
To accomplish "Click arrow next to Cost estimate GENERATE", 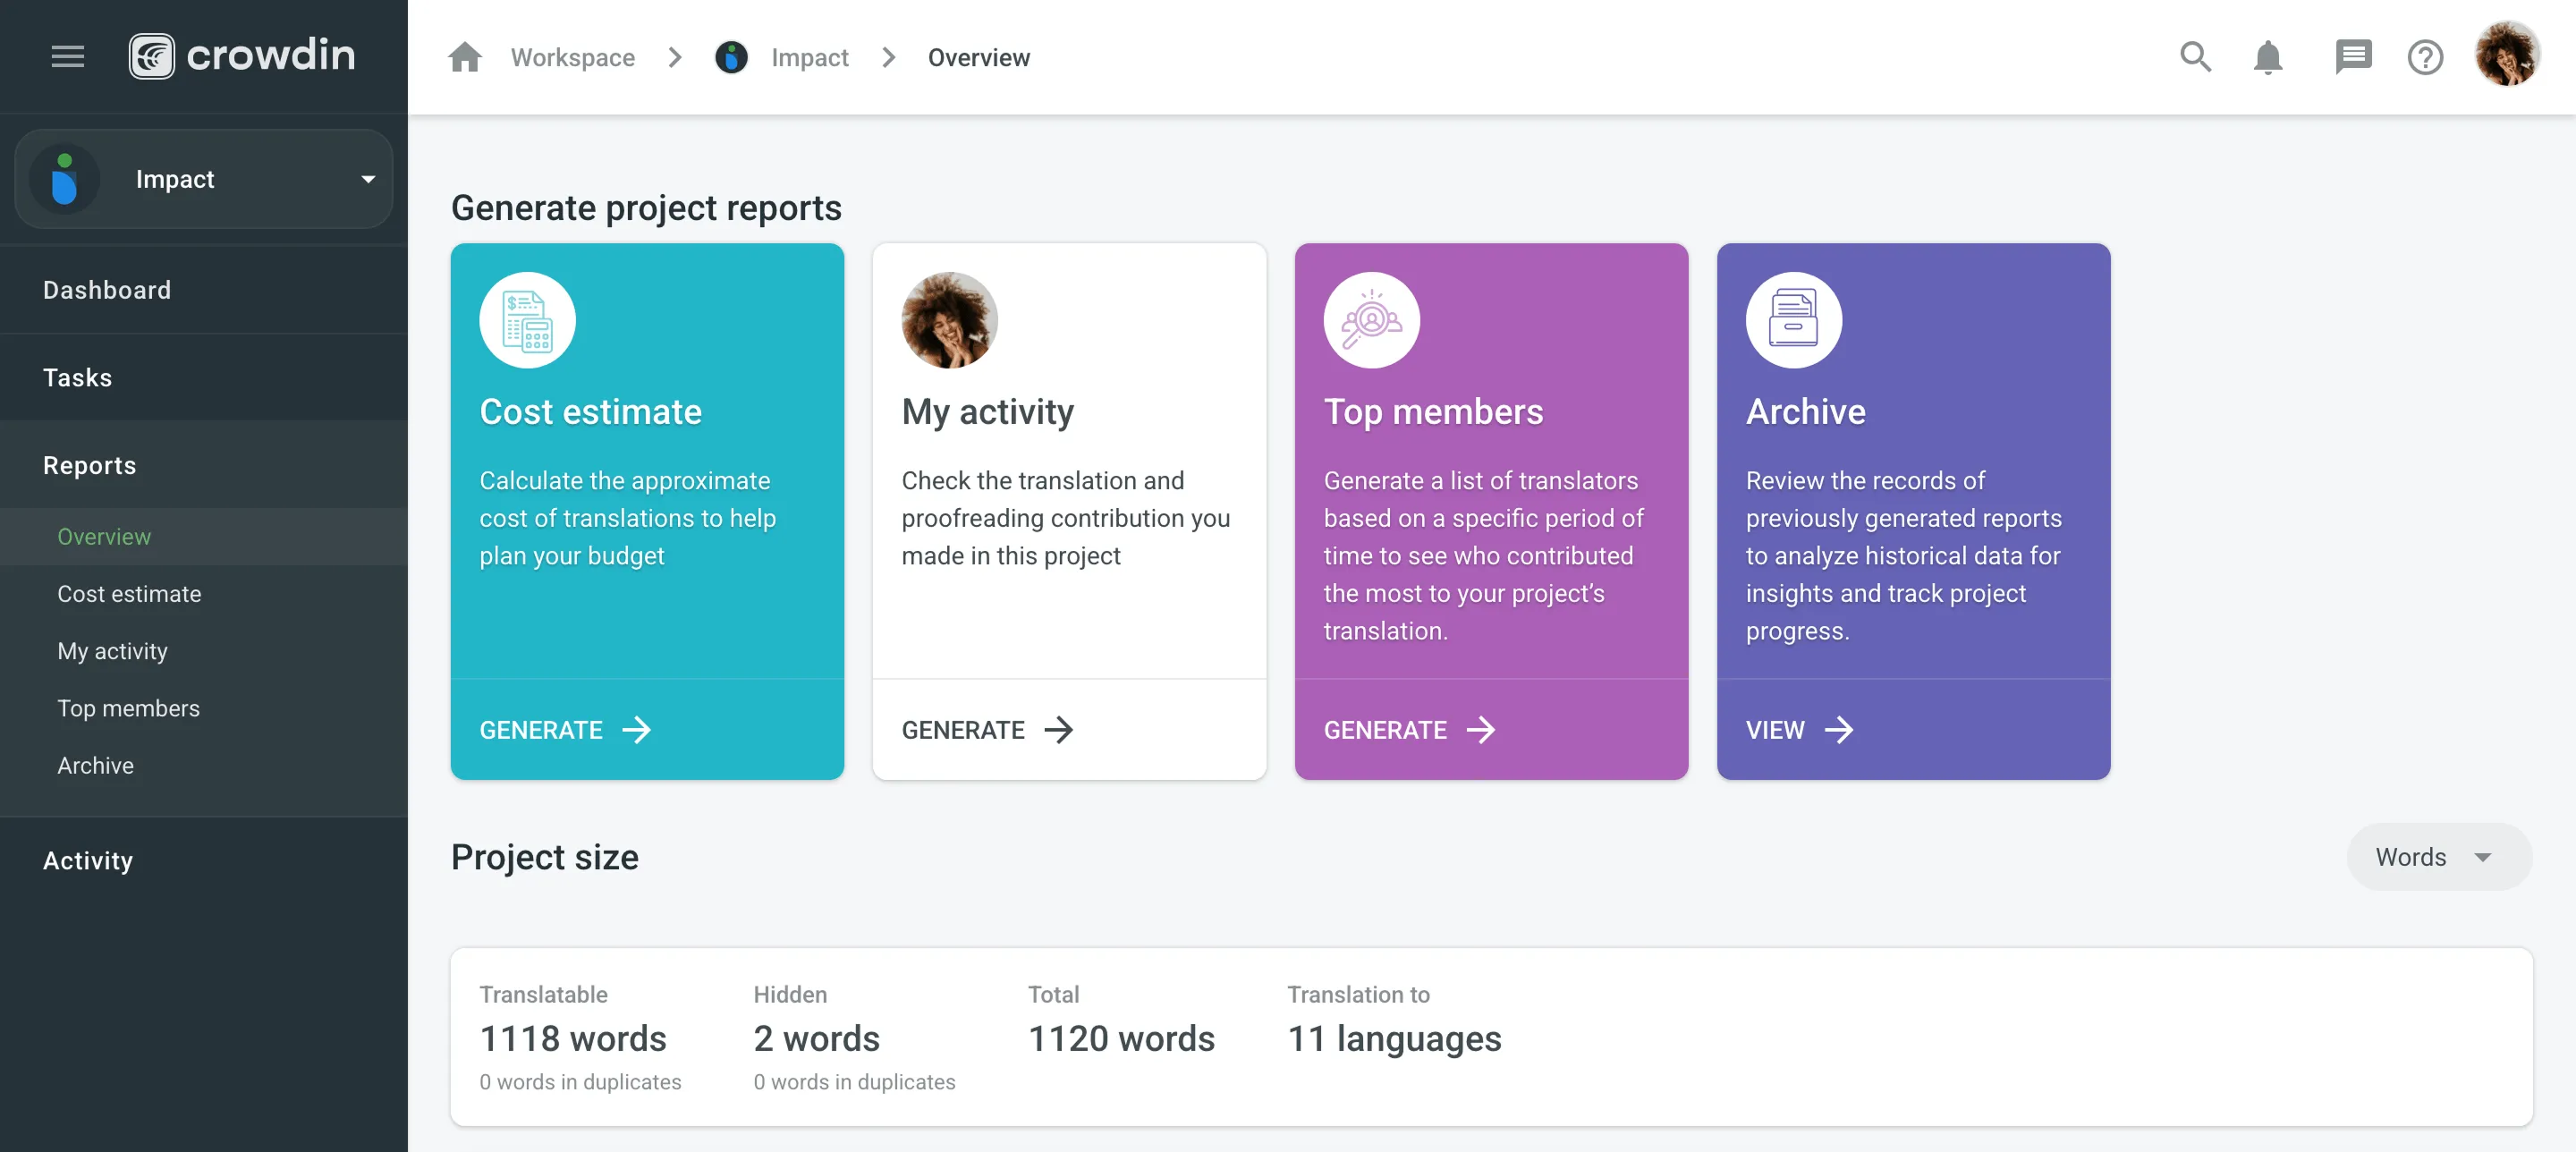I will coord(637,730).
